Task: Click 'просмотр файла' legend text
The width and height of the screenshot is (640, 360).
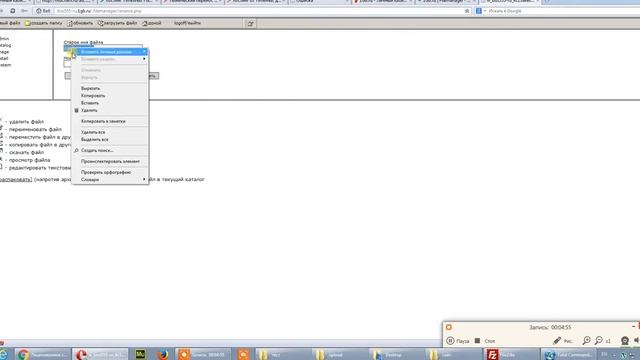Action: 30,160
